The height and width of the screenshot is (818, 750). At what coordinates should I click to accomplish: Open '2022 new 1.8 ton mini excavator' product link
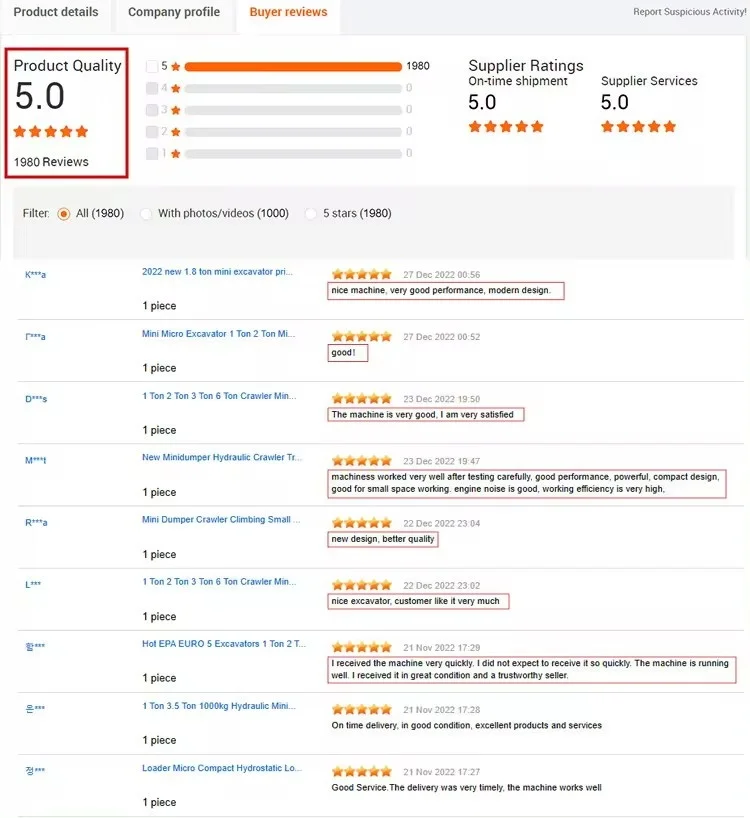pyautogui.click(x=217, y=271)
